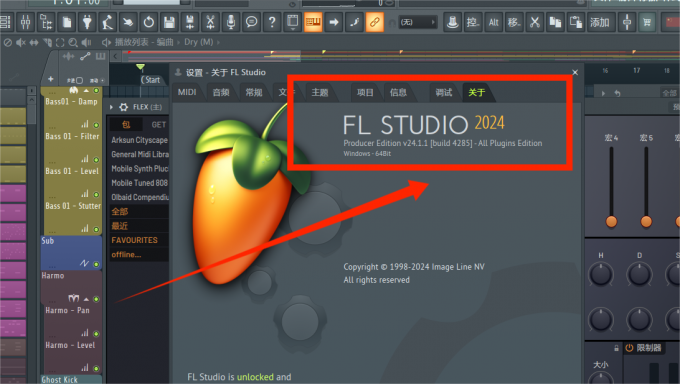Click the microphone recording icon
This screenshot has height=384, width=680.
pos(231,22)
